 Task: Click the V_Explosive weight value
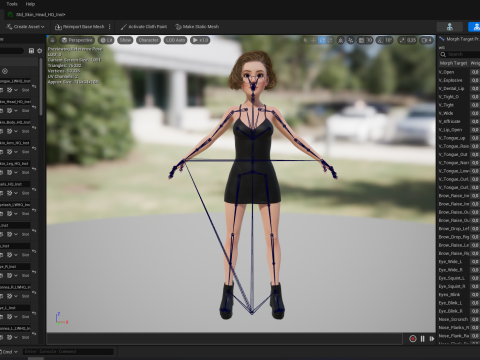point(475,80)
